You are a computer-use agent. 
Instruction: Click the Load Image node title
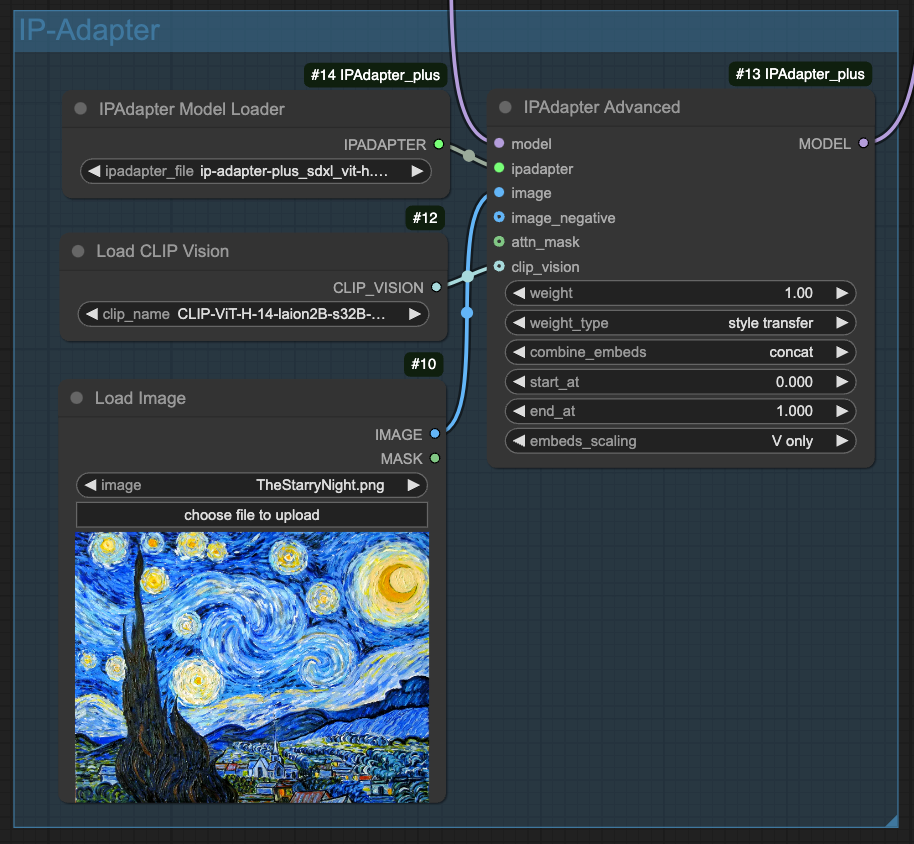point(140,398)
